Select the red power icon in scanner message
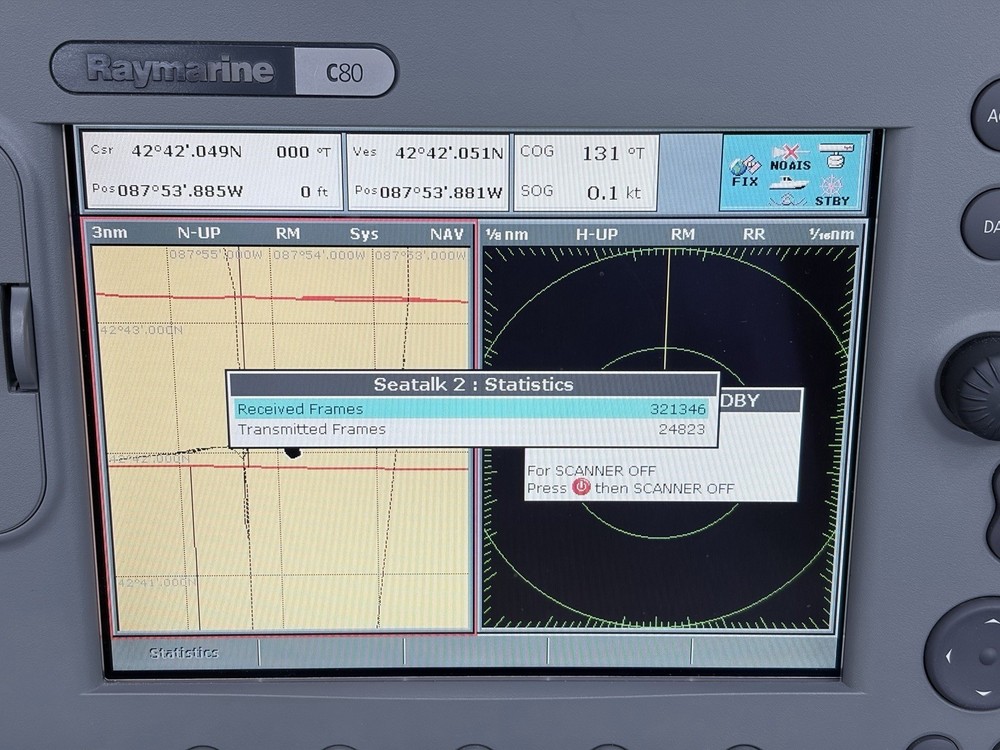The image size is (1000, 750). pyautogui.click(x=581, y=487)
